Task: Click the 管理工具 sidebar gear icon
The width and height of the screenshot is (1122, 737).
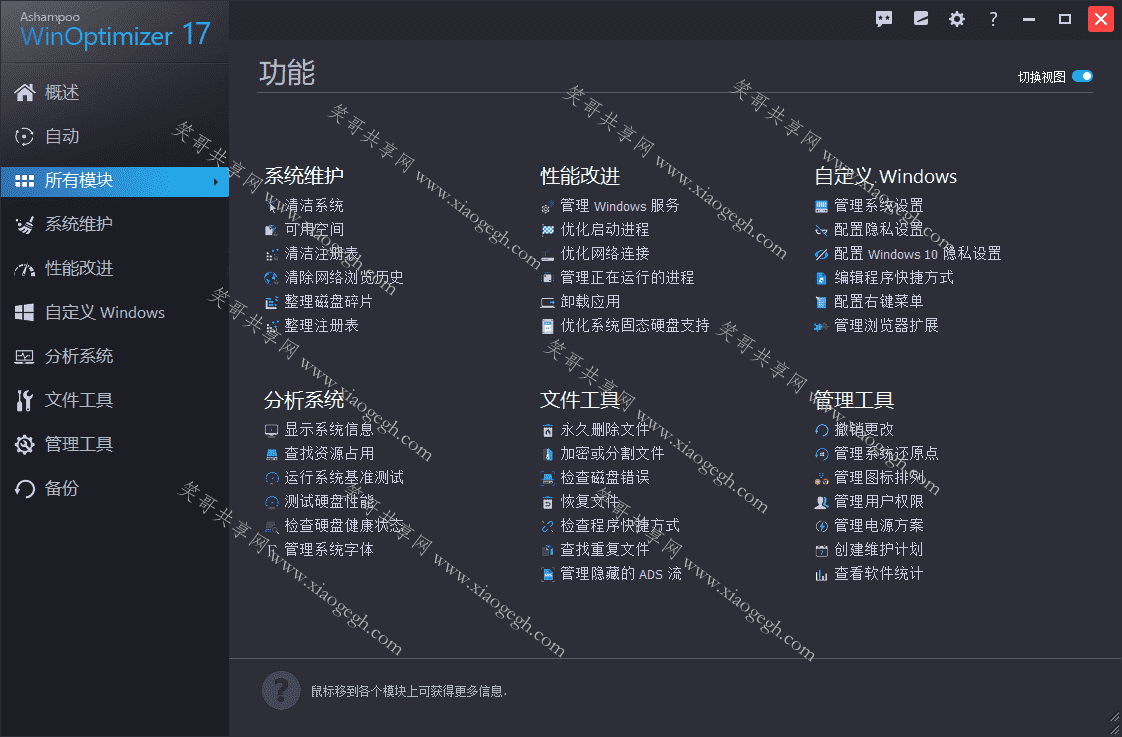Action: (x=24, y=444)
